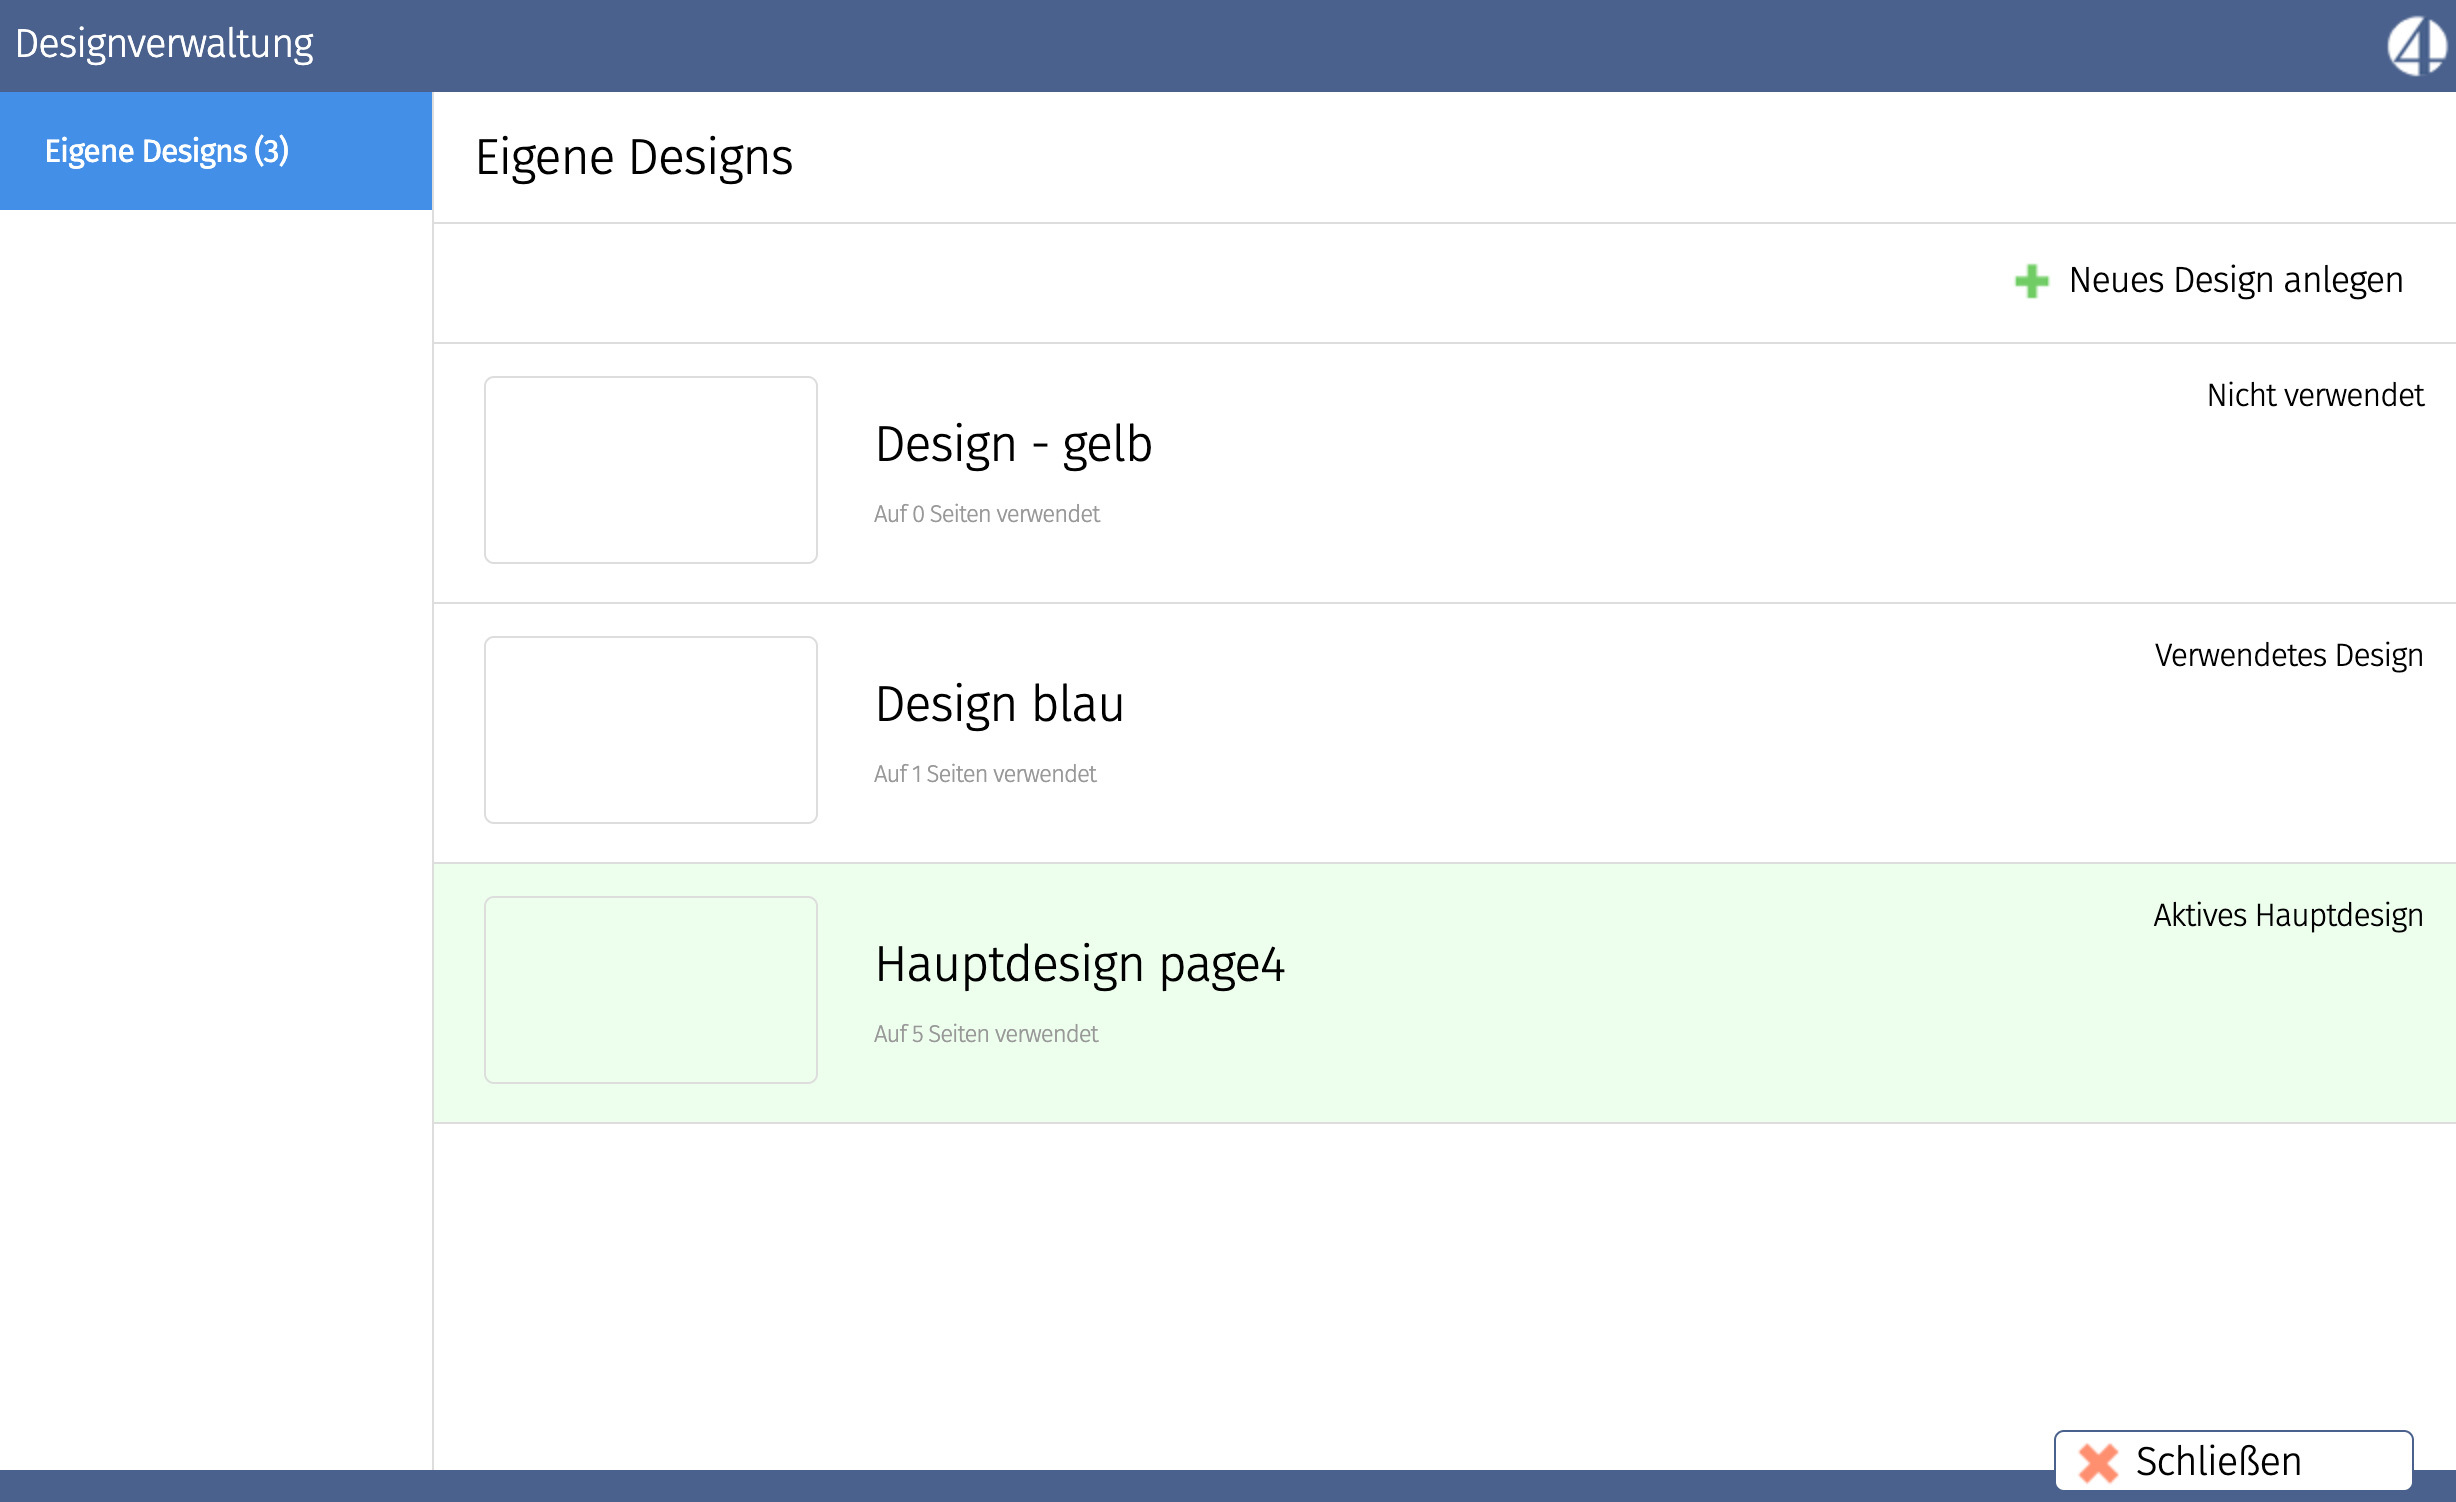Viewport: 2456px width, 1502px height.
Task: Open the Hauptdesign page4 thumbnail preview
Action: (x=650, y=990)
